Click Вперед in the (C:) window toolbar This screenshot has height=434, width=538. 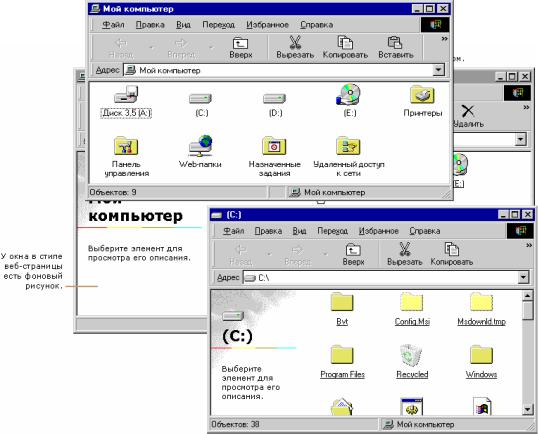coord(297,255)
